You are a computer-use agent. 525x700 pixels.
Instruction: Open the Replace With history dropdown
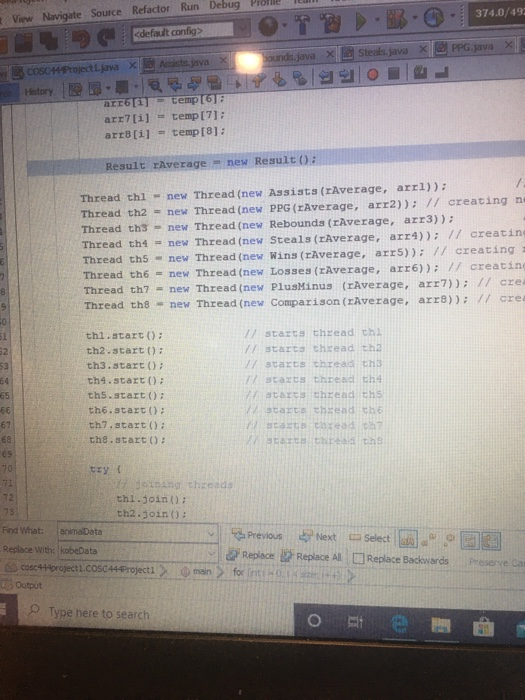pos(211,553)
